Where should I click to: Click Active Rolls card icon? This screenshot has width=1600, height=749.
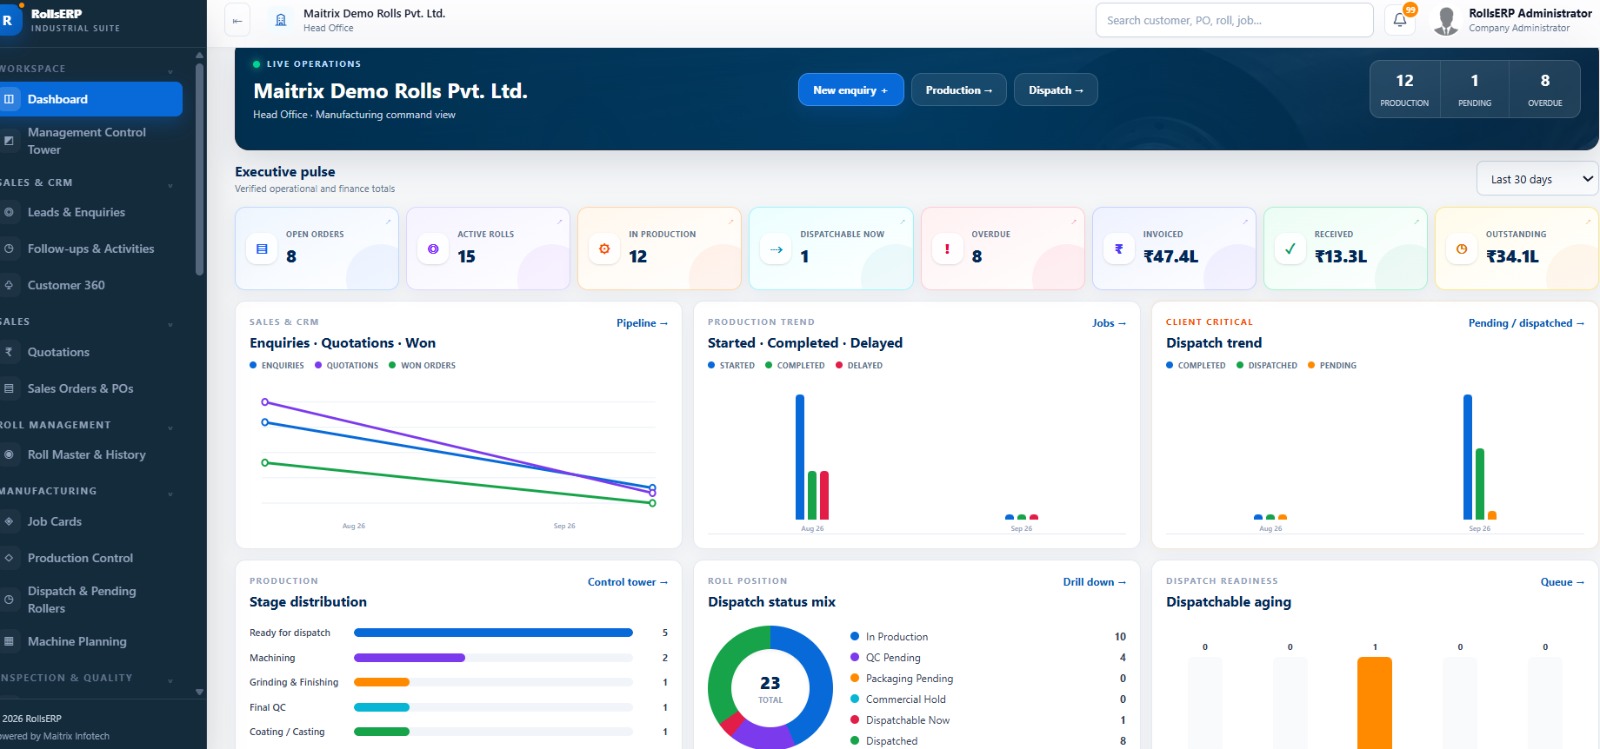(433, 249)
